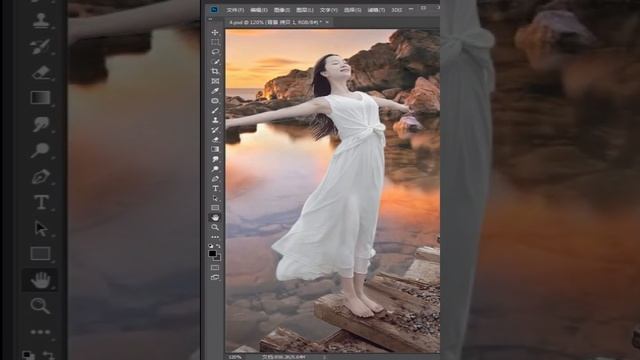Viewport: 640px width, 360px height.
Task: Open the 3D(D) menu
Action: pos(397,10)
